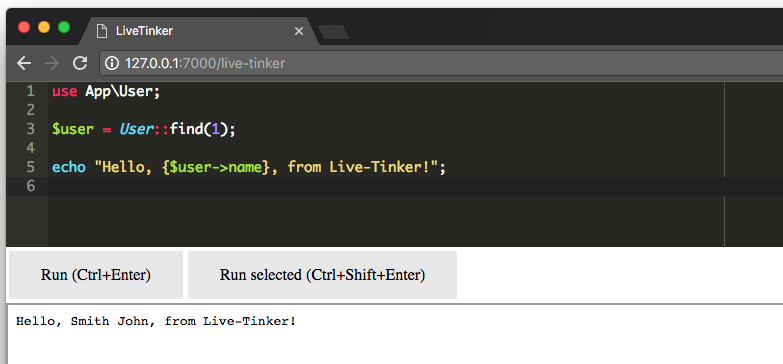Click the browser forward arrow
Viewport: 783px width, 364px height.
51,63
